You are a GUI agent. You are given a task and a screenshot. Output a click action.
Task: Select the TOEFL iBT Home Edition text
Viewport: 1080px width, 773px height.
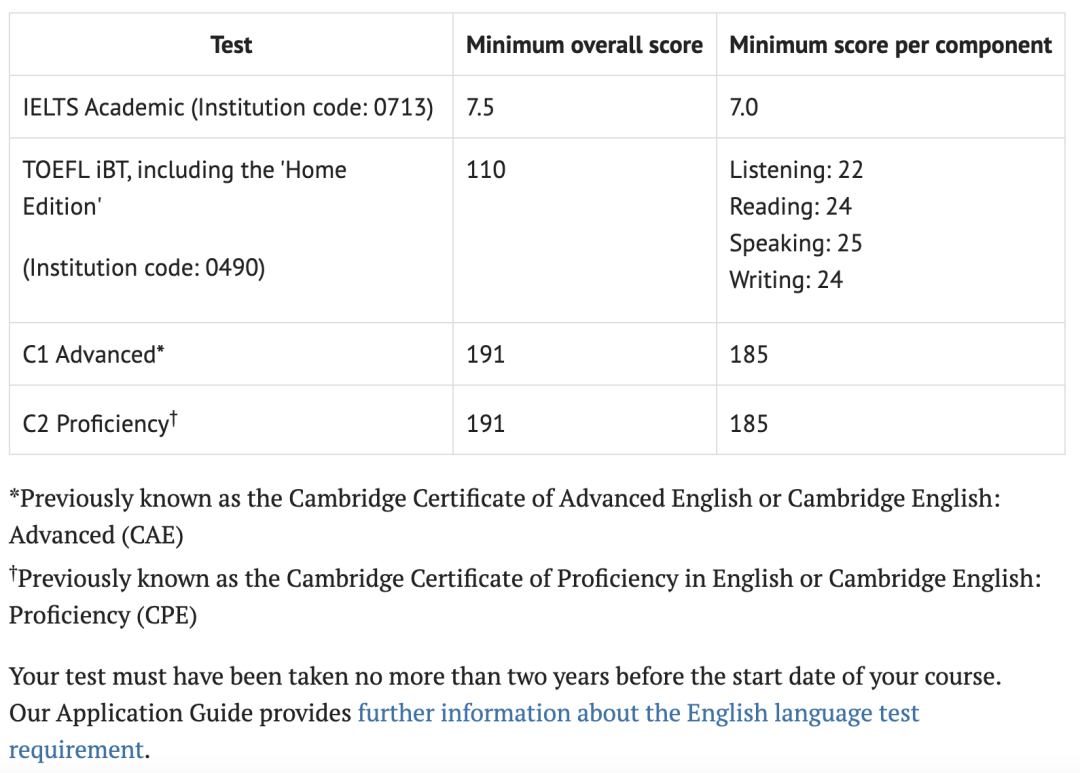point(185,188)
